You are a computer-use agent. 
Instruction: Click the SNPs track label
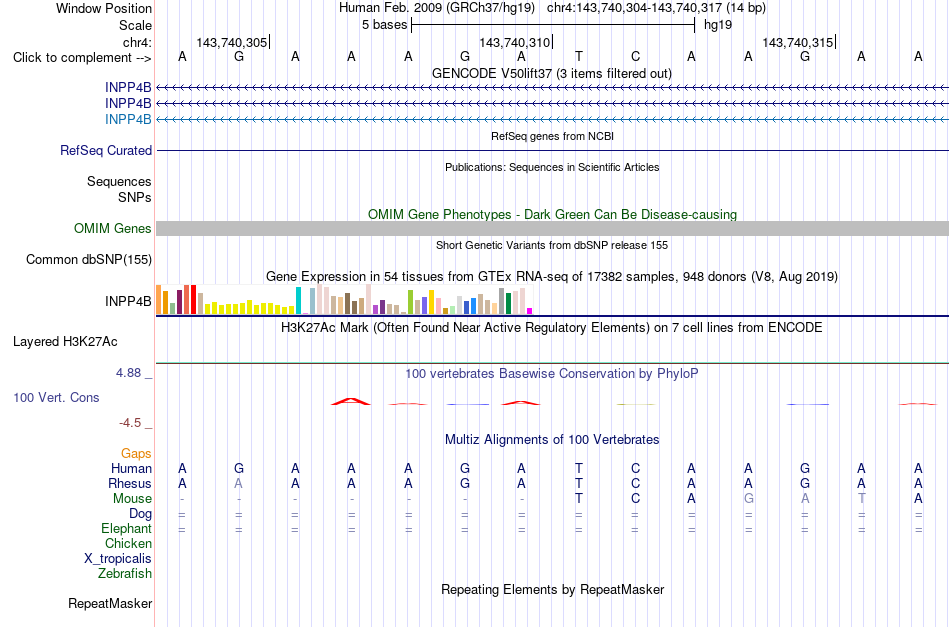(135, 197)
